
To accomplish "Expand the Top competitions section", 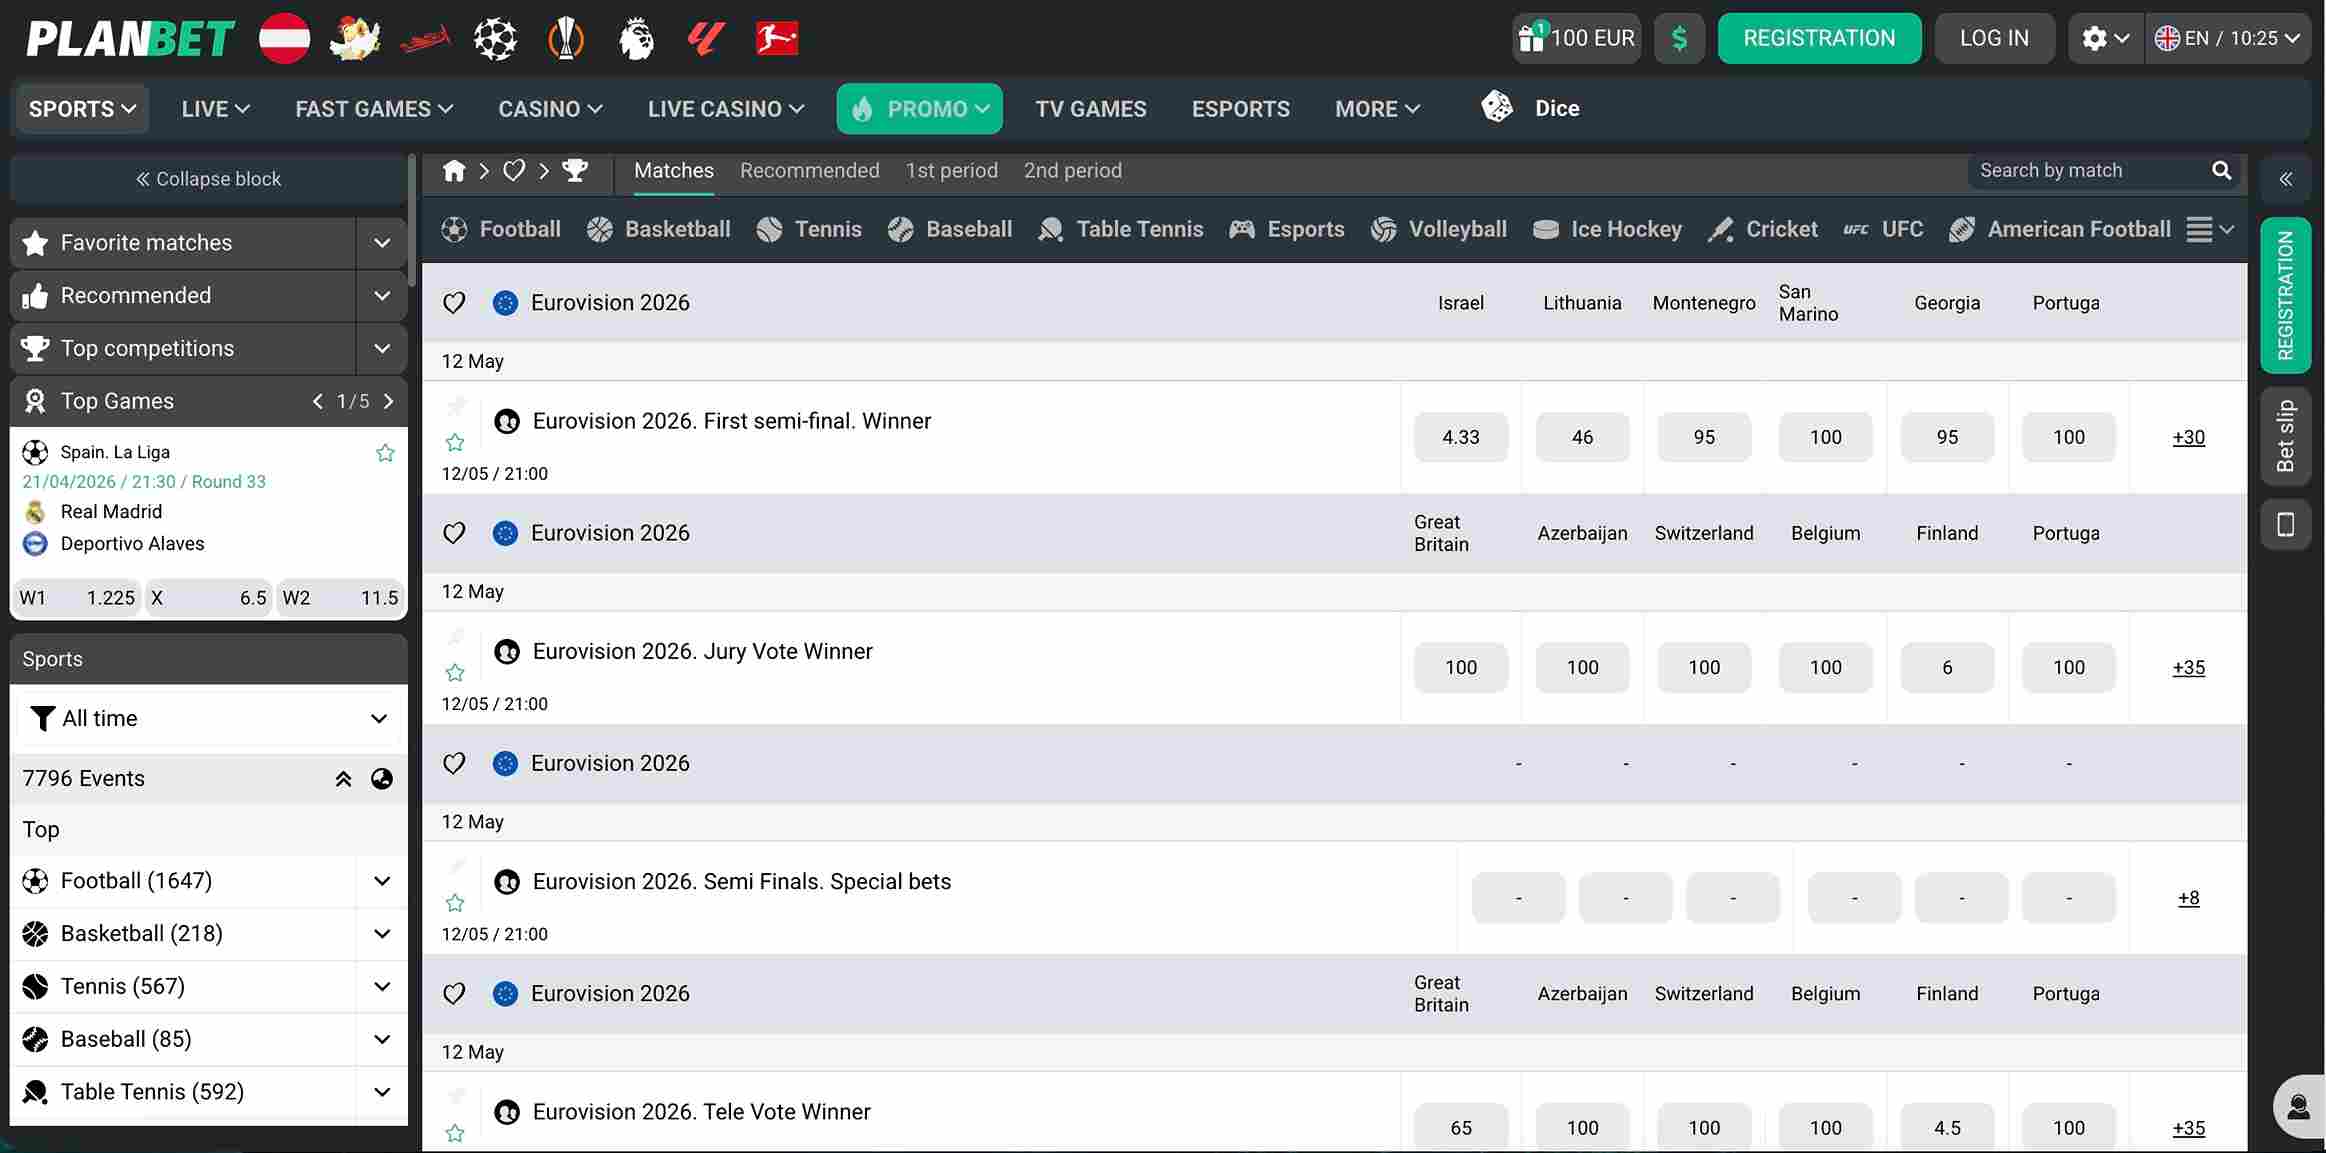I will [x=382, y=349].
